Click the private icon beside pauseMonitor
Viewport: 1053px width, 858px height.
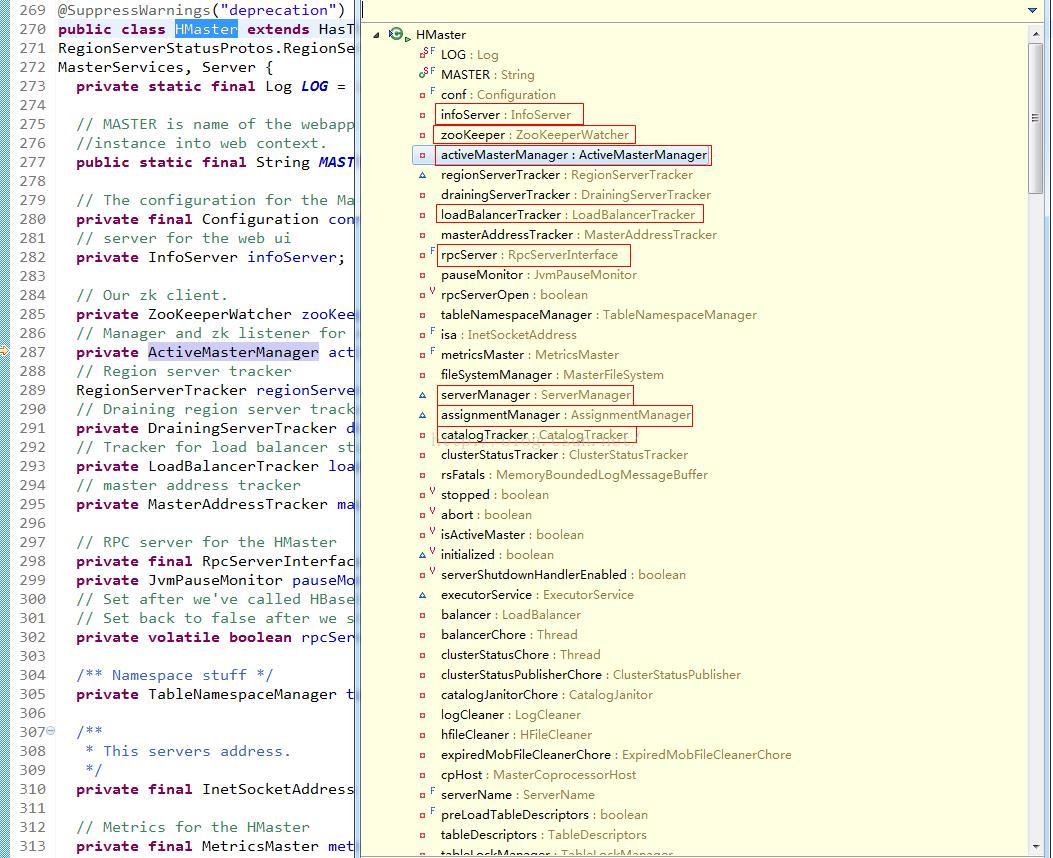coord(422,275)
